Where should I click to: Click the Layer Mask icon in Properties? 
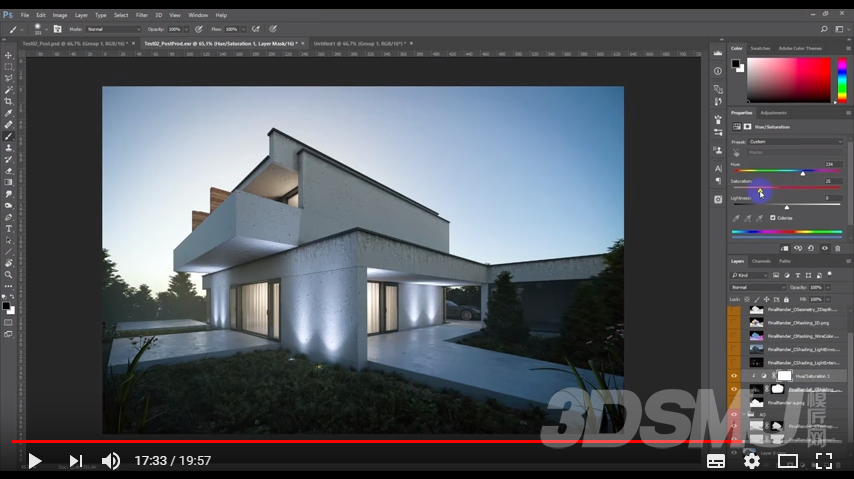[747, 127]
